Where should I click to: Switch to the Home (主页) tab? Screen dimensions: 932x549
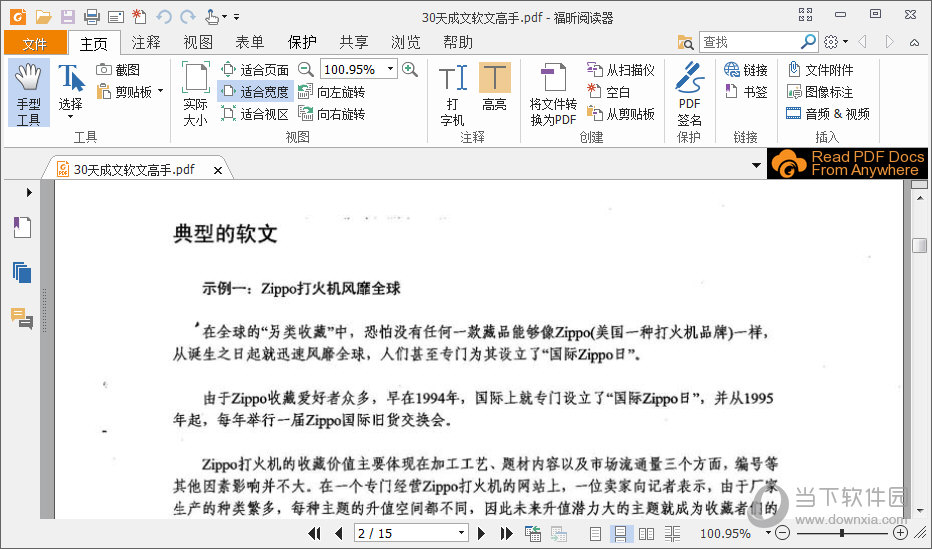[94, 43]
